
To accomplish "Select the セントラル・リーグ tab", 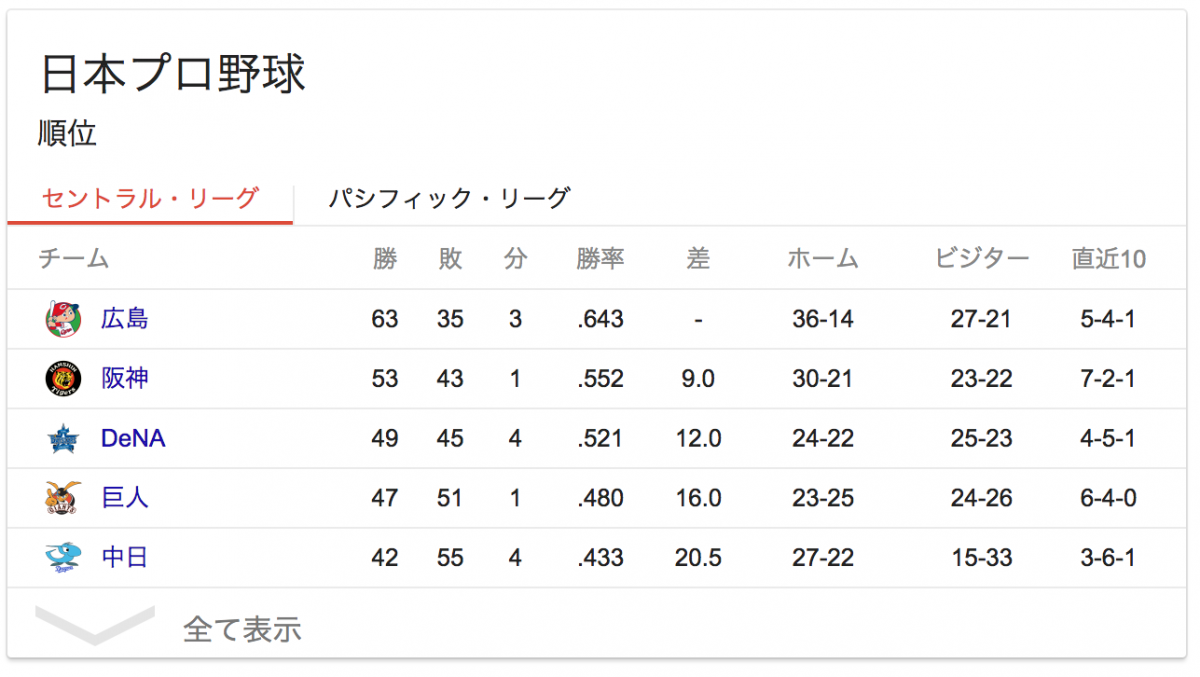I will point(150,198).
